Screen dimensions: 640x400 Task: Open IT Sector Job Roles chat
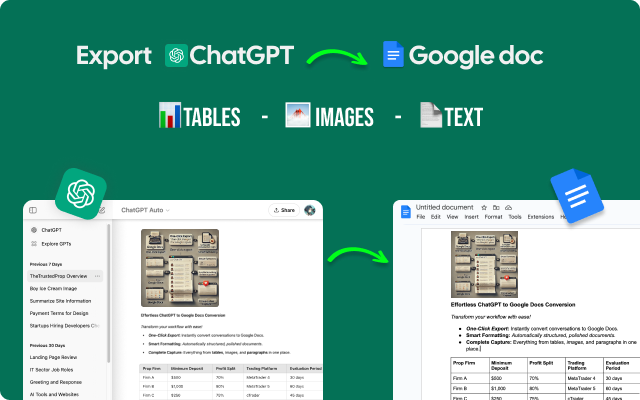click(x=51, y=370)
